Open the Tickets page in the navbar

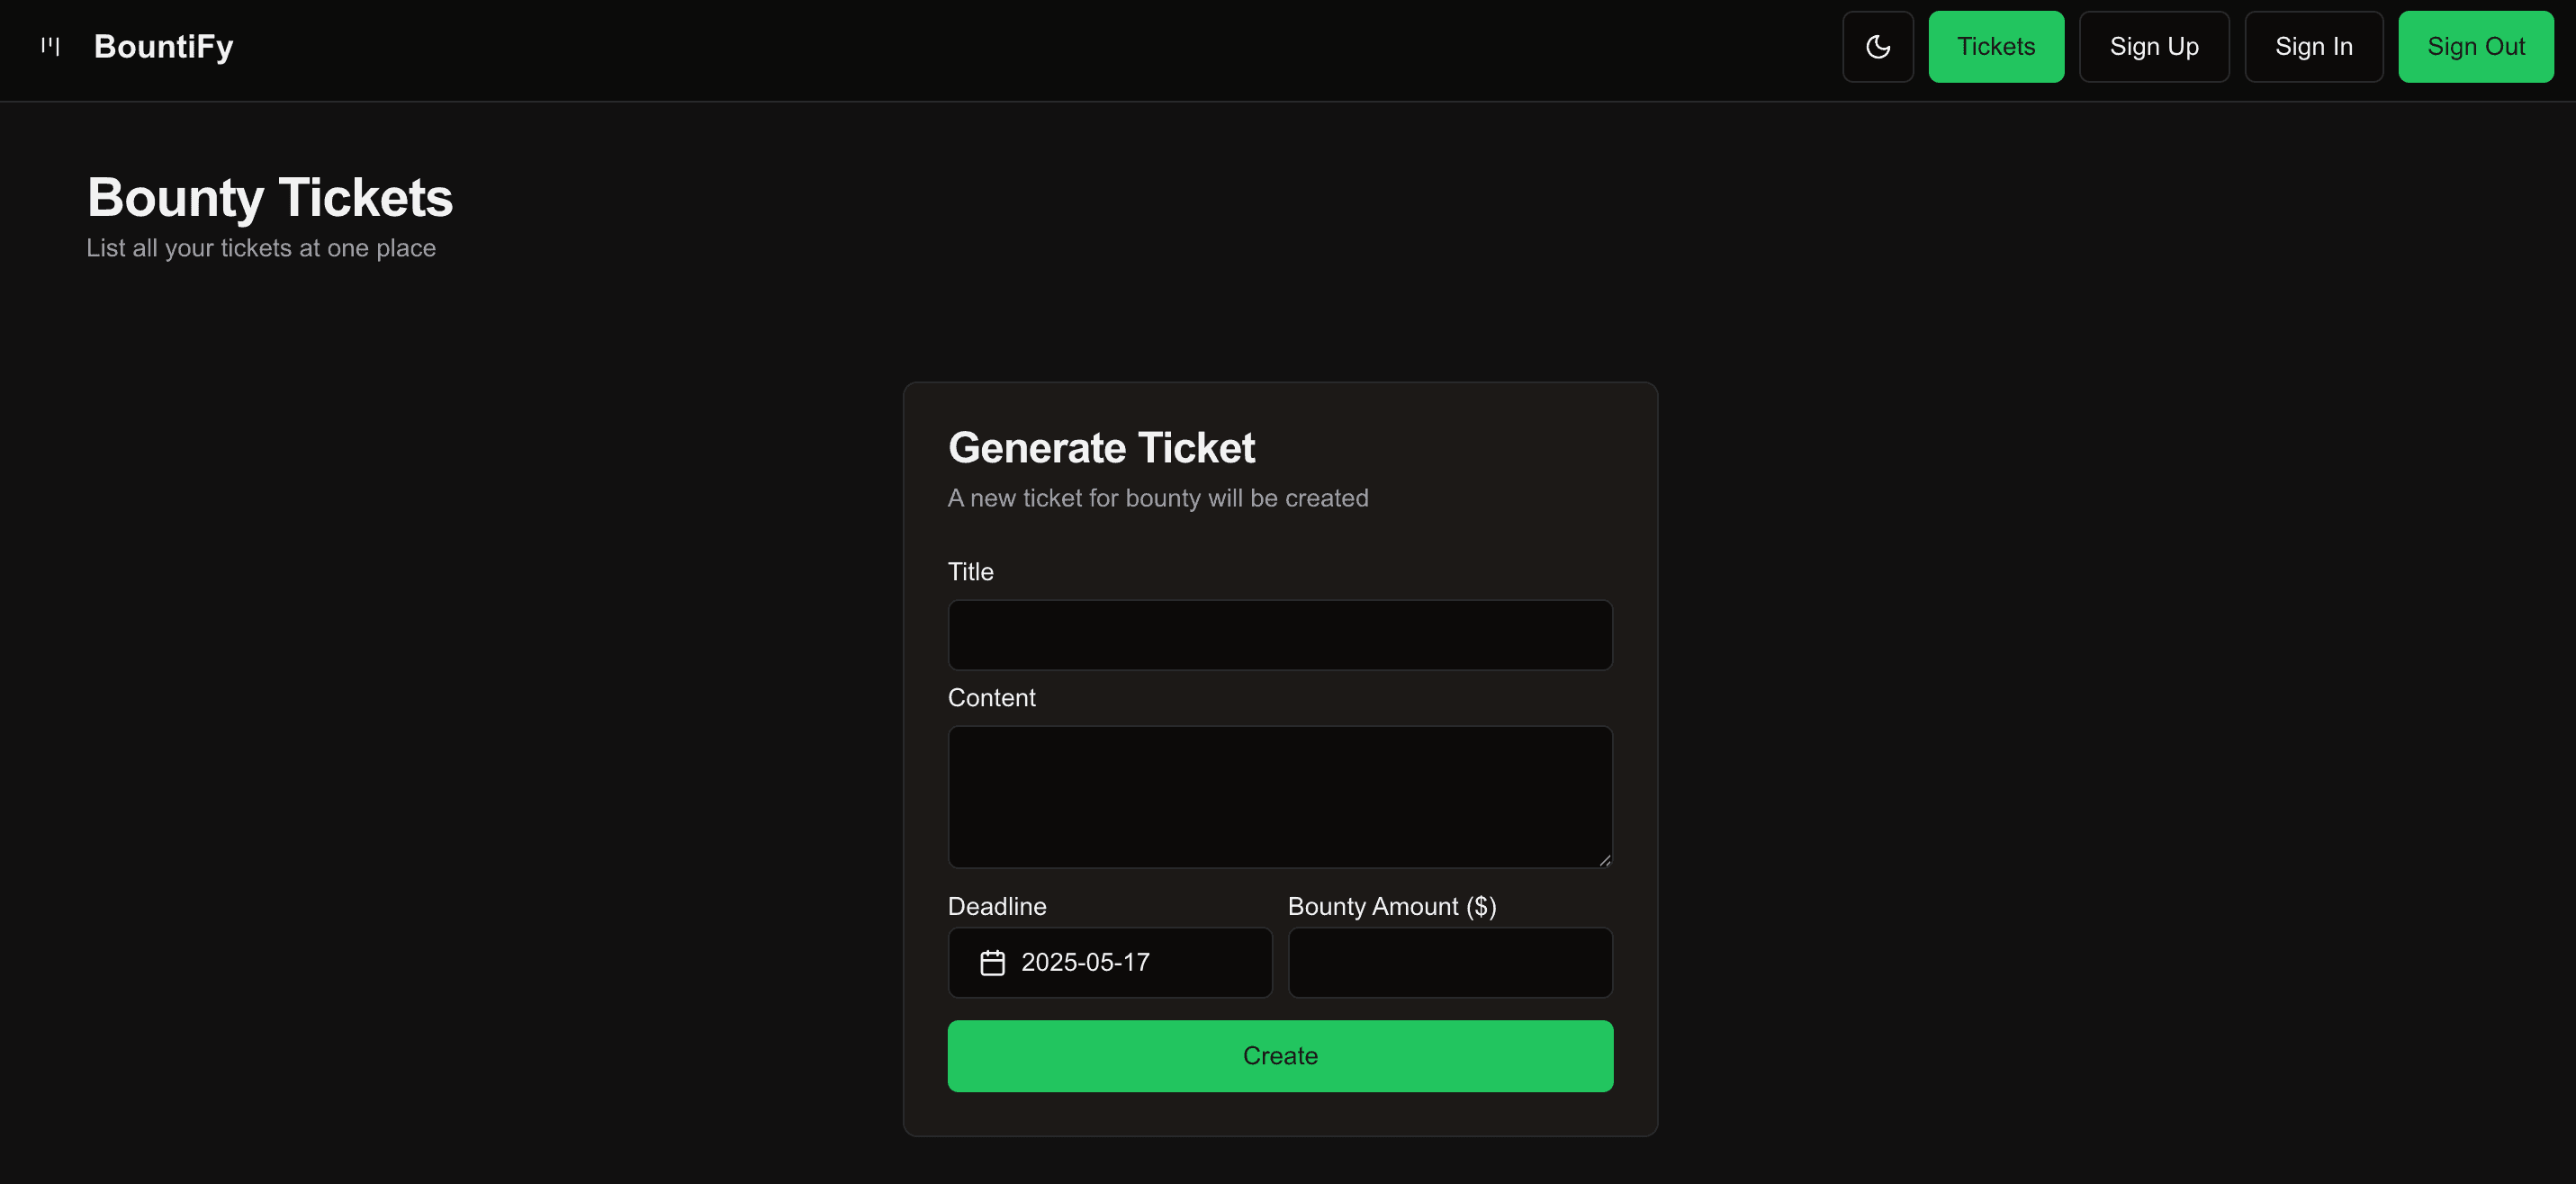pyautogui.click(x=1996, y=47)
